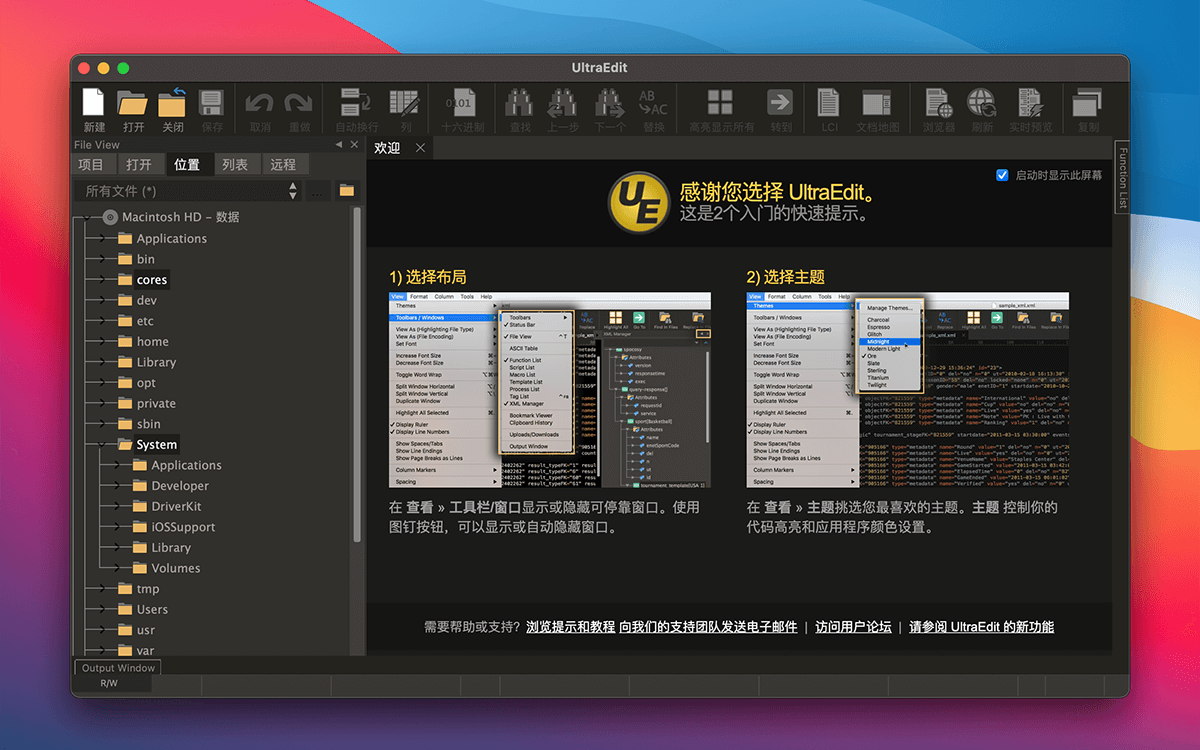The height and width of the screenshot is (750, 1200).
Task: Expand the private folder arrow
Action: point(104,404)
